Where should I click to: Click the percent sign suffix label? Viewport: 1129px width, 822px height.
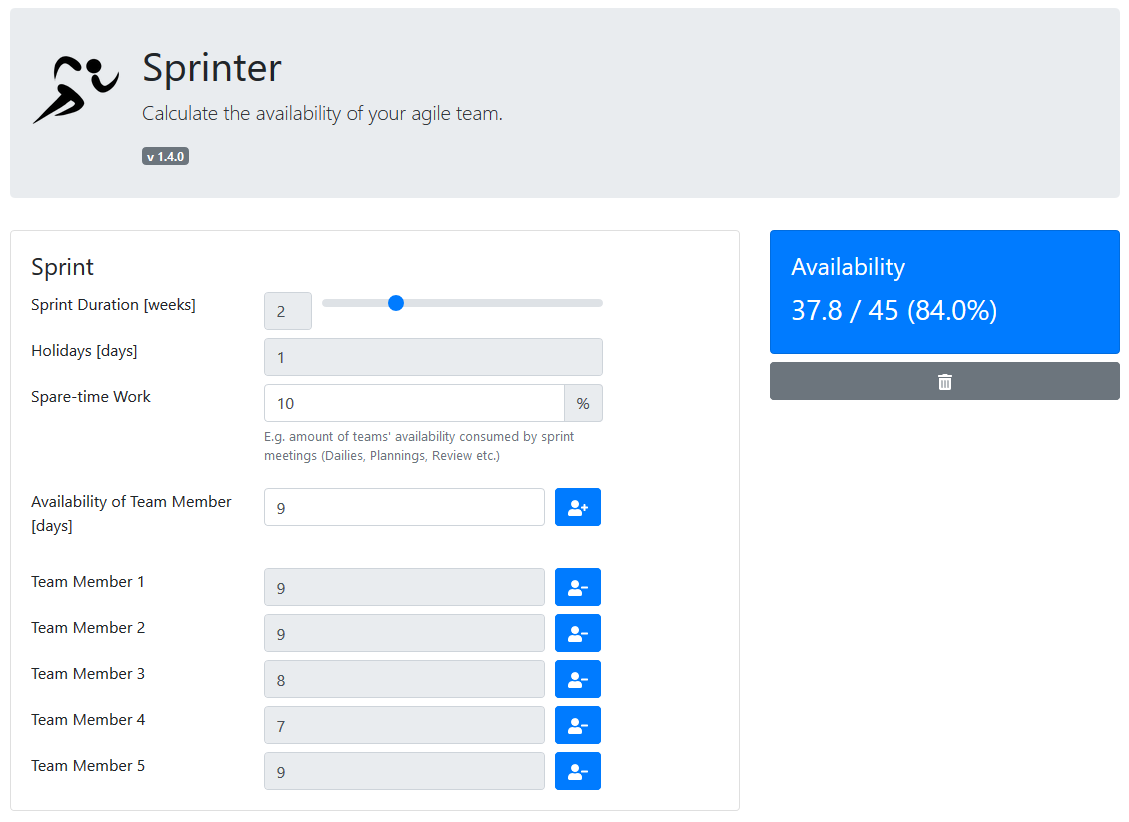(x=583, y=403)
